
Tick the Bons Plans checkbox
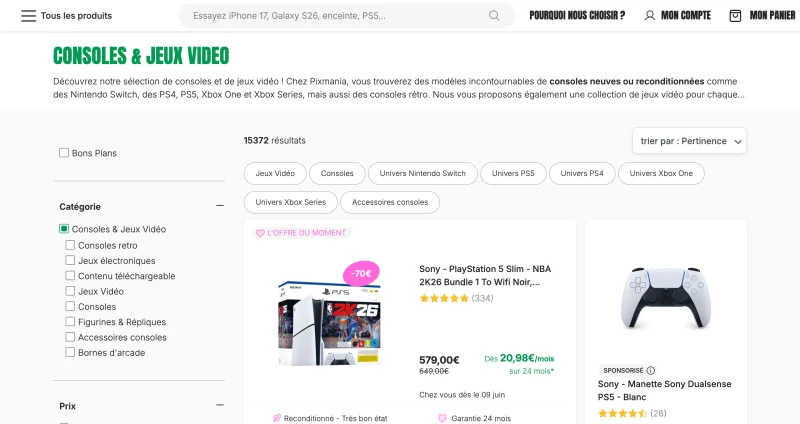(x=64, y=153)
